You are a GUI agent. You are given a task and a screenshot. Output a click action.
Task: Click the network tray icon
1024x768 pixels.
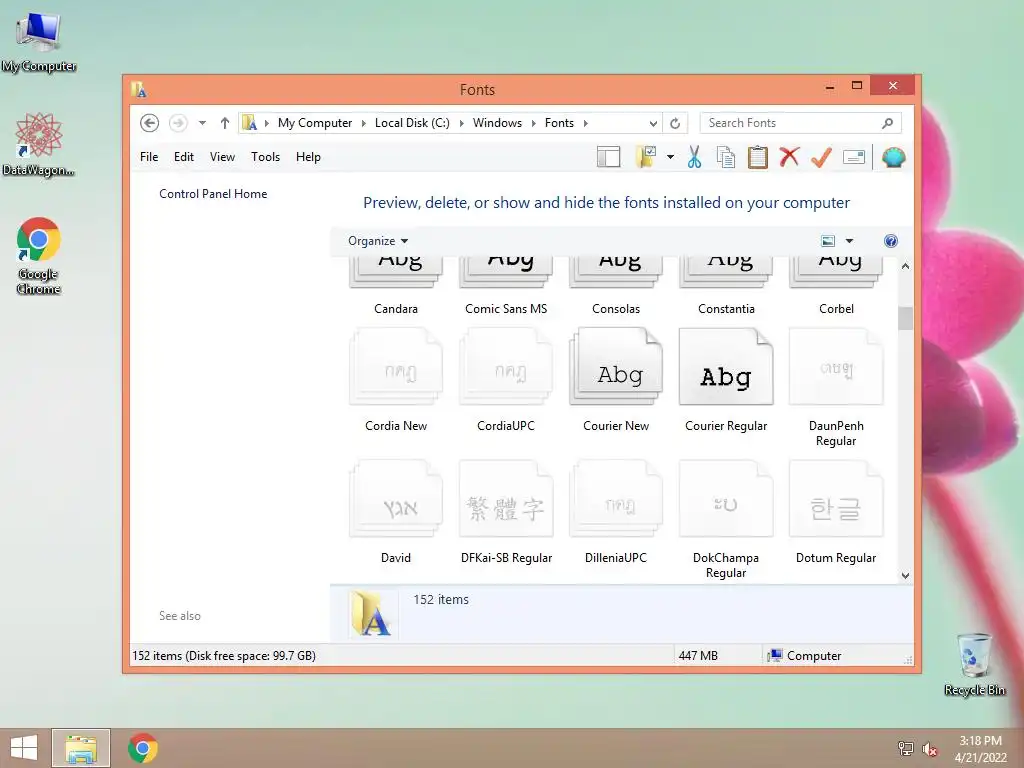905,749
